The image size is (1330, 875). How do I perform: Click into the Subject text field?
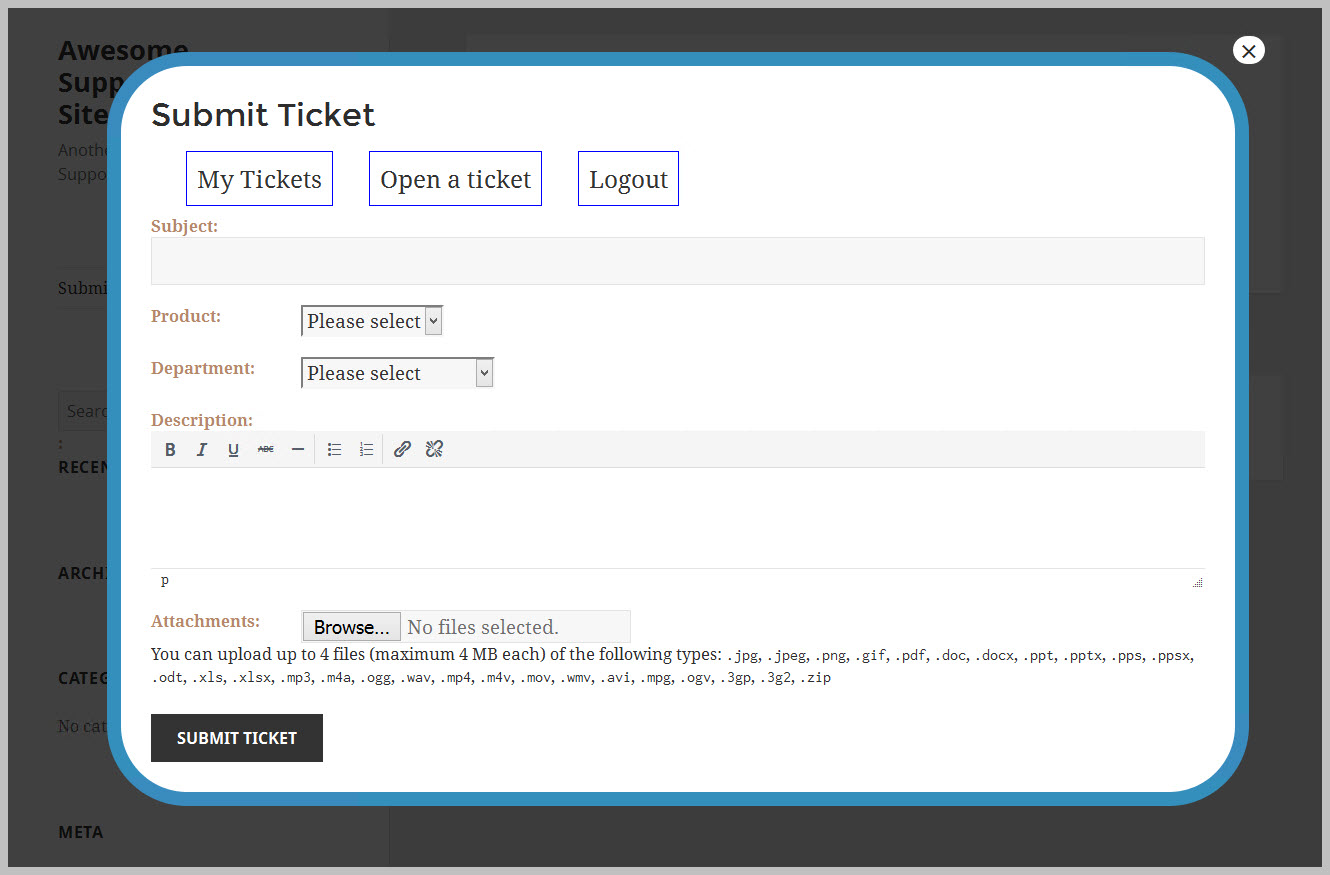[x=677, y=260]
